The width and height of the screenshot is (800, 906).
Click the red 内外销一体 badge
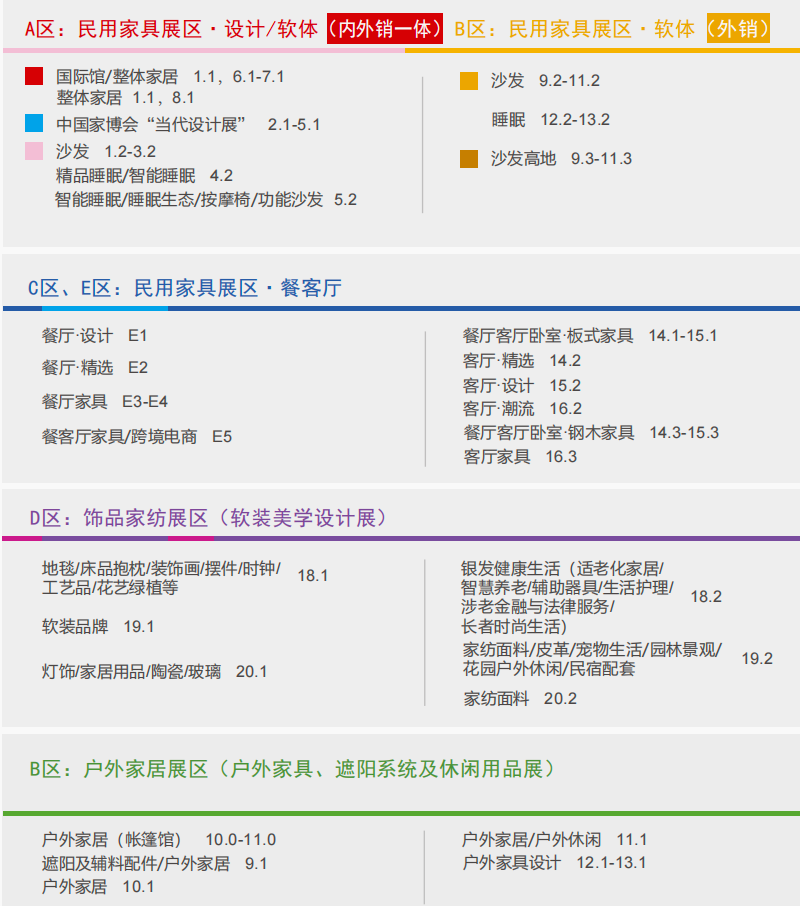coord(385,29)
